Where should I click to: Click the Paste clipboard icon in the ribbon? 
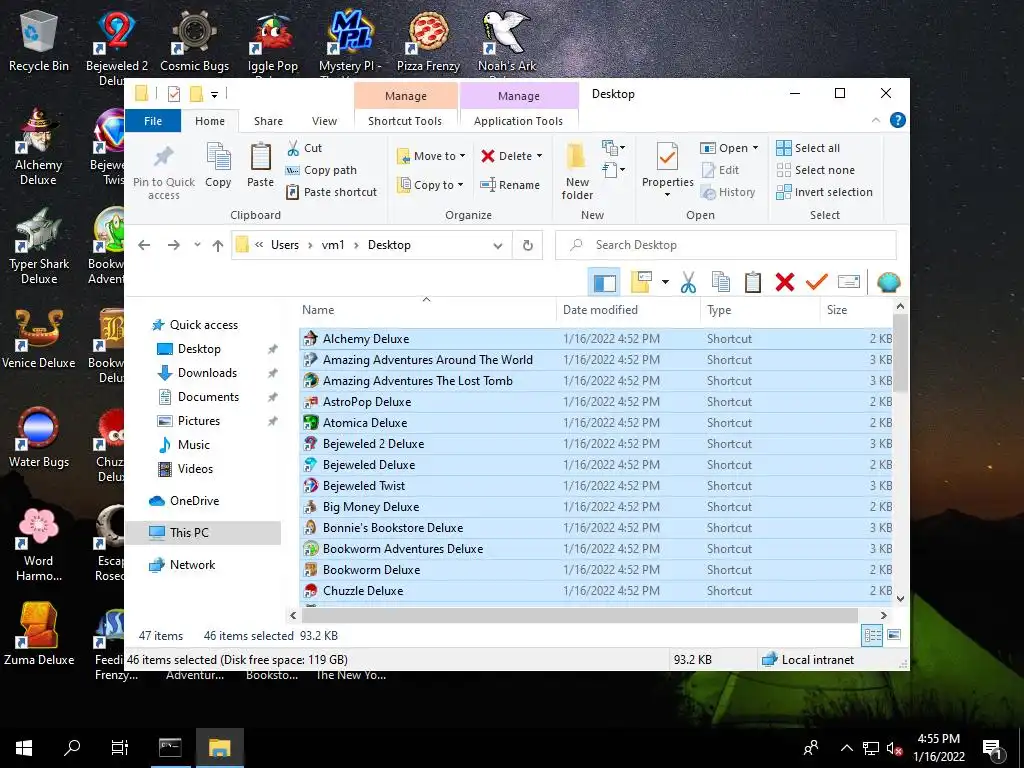(x=260, y=165)
